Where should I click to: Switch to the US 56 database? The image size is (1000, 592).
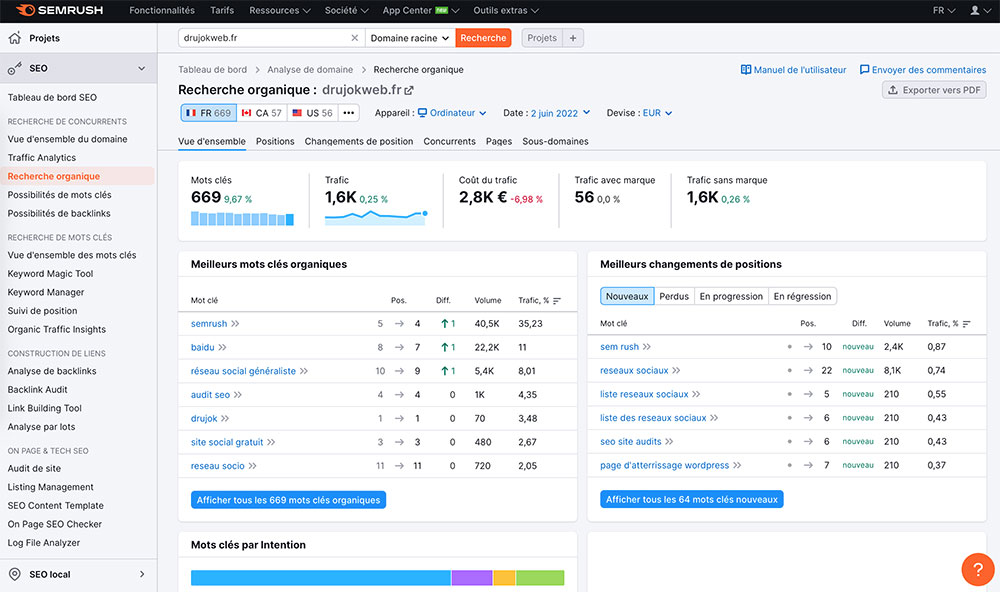pos(312,113)
